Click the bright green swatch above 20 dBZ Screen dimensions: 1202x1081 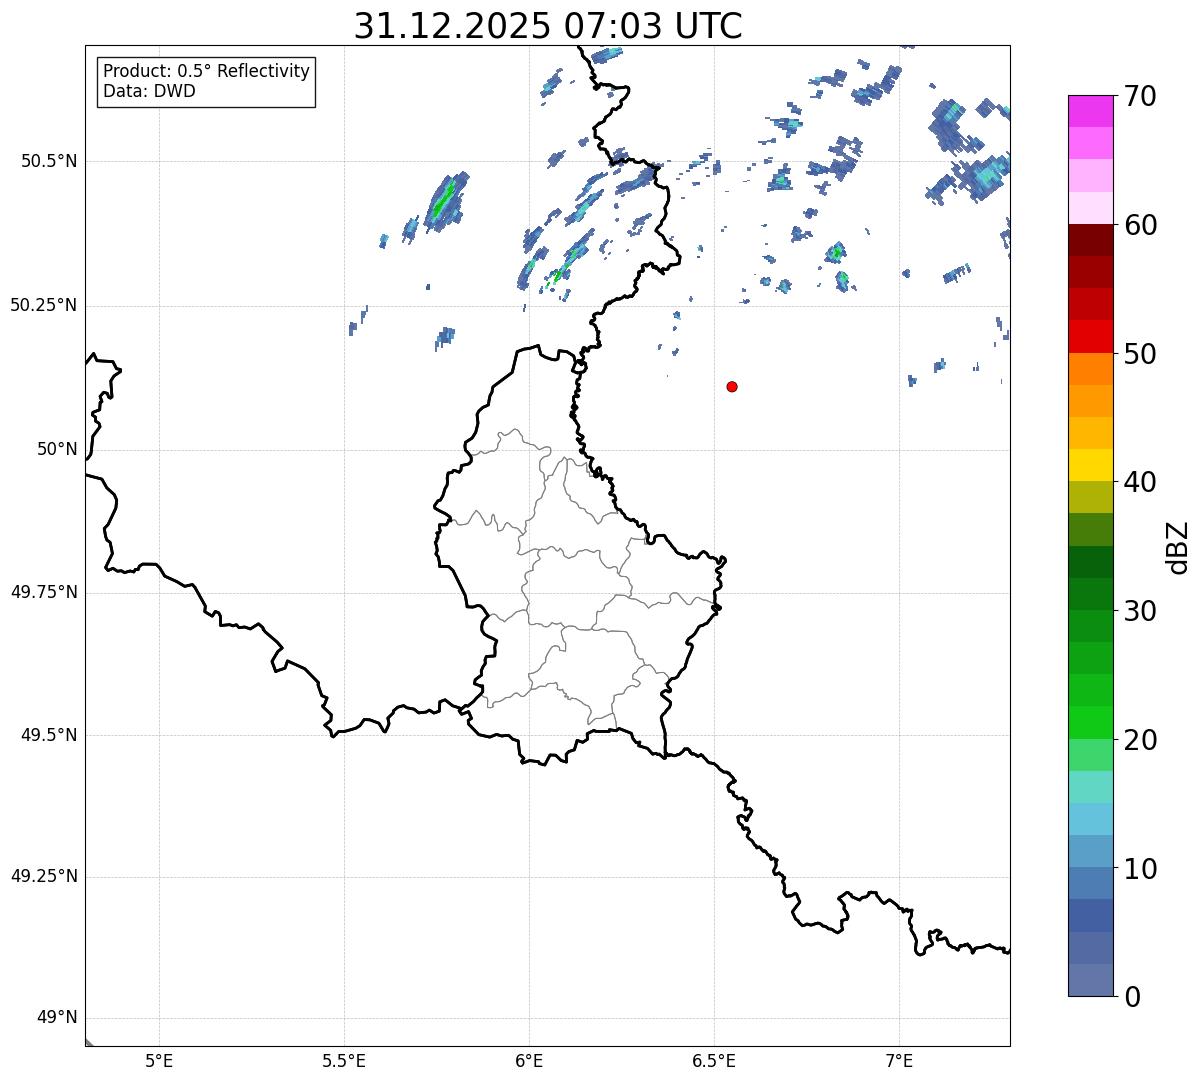1091,723
